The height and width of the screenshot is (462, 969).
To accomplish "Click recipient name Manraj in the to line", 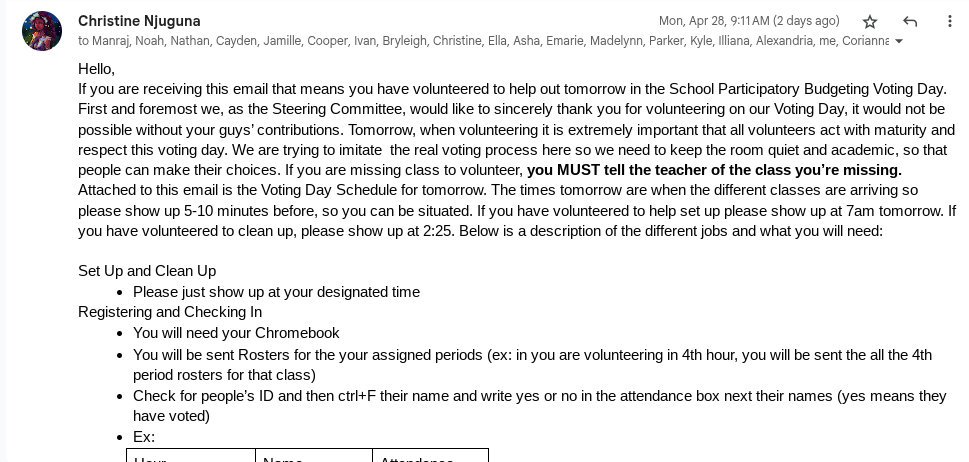I will (x=111, y=41).
